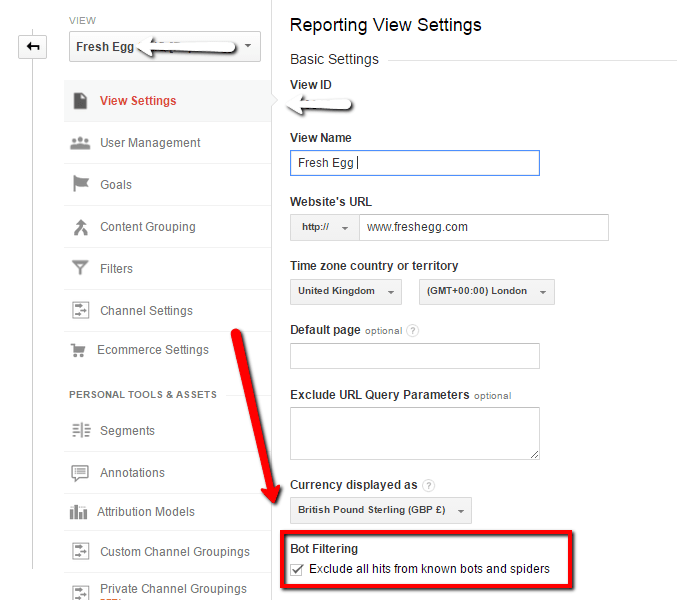Click the textarea resize handle
Viewport: 677px width, 600px height.
click(535, 455)
